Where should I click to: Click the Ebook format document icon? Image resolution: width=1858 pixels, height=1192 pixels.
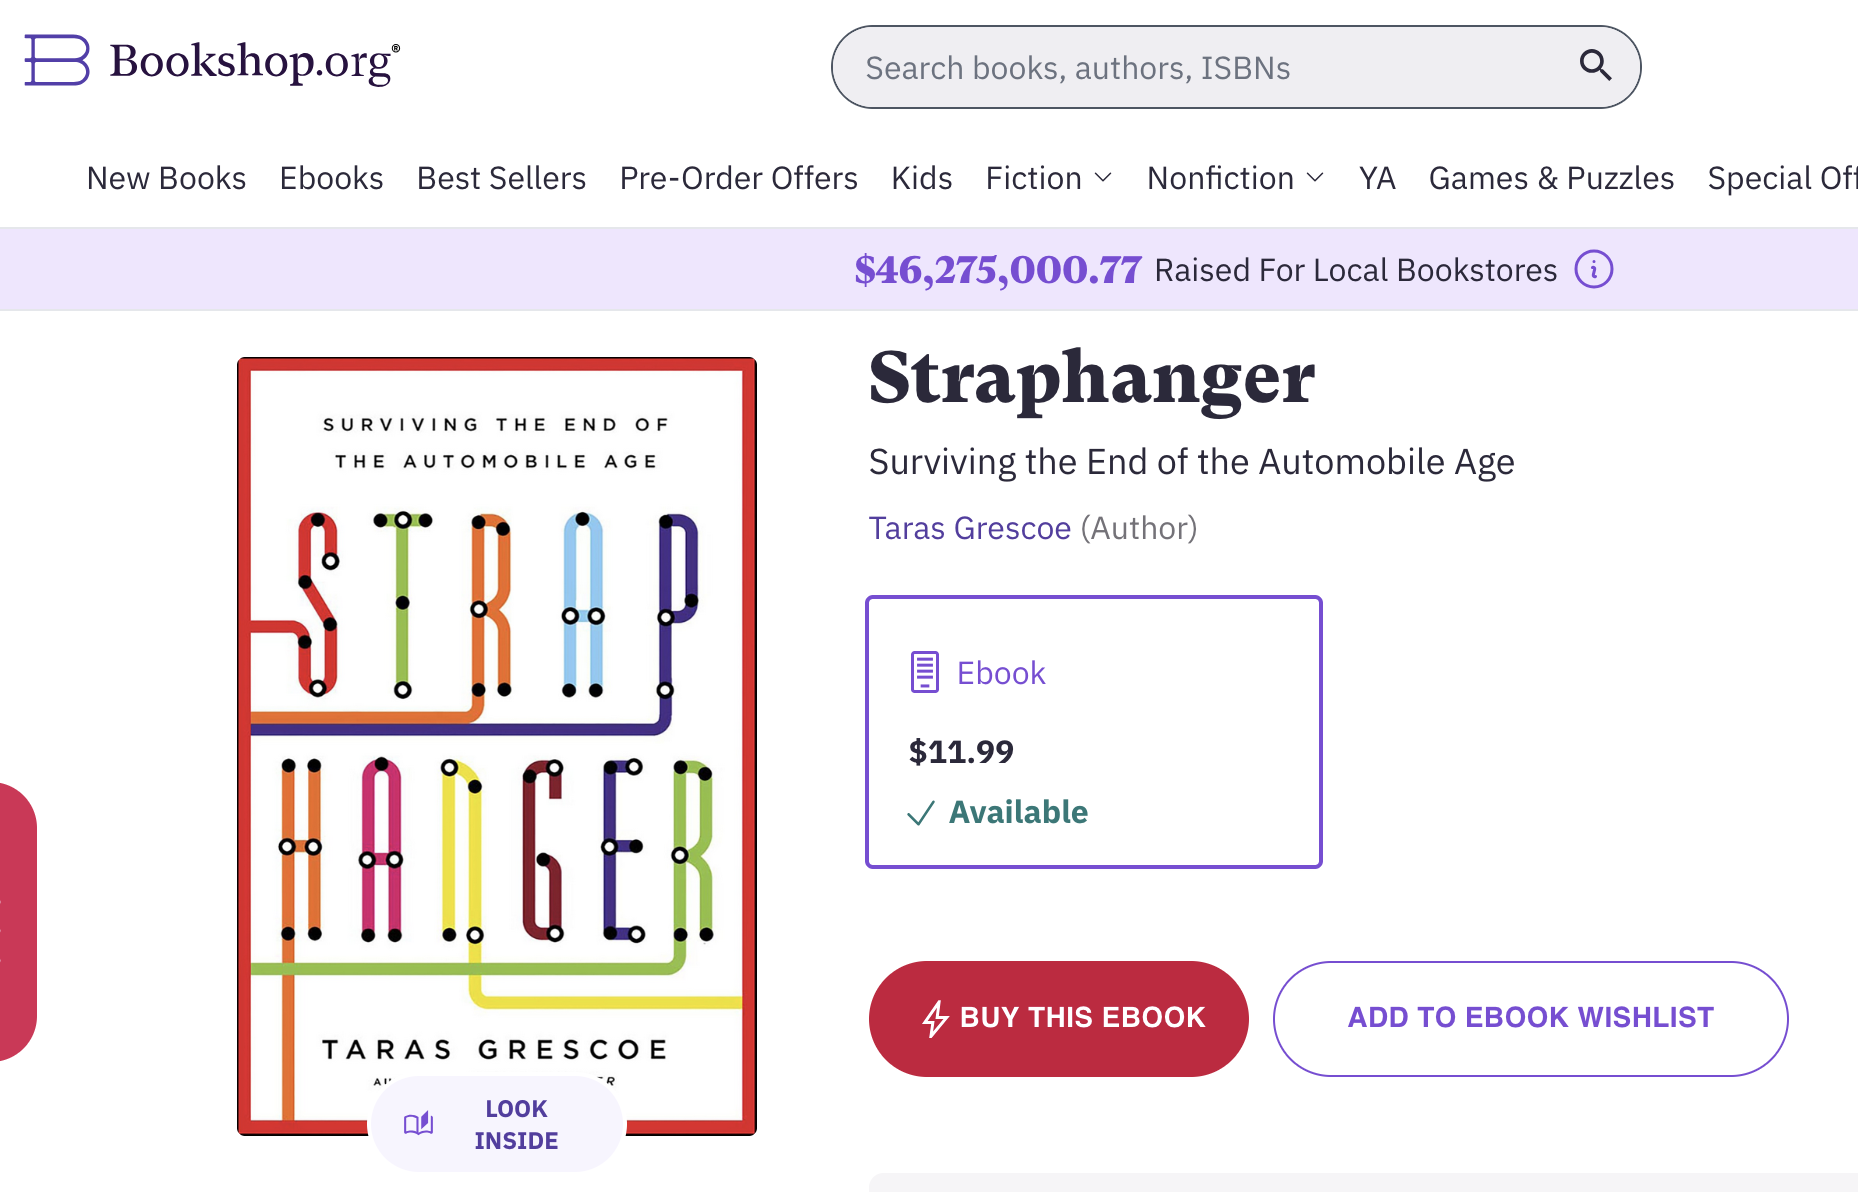(x=924, y=672)
